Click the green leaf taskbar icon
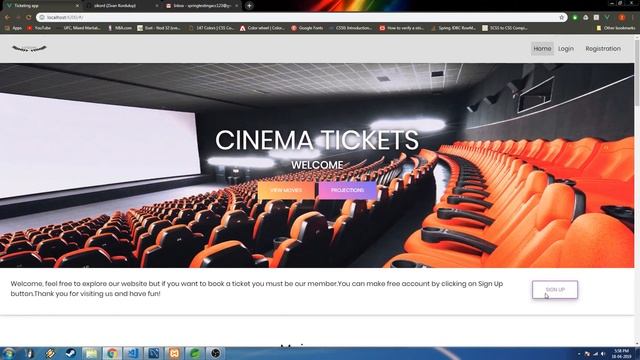Image resolution: width=640 pixels, height=360 pixels. [195, 353]
